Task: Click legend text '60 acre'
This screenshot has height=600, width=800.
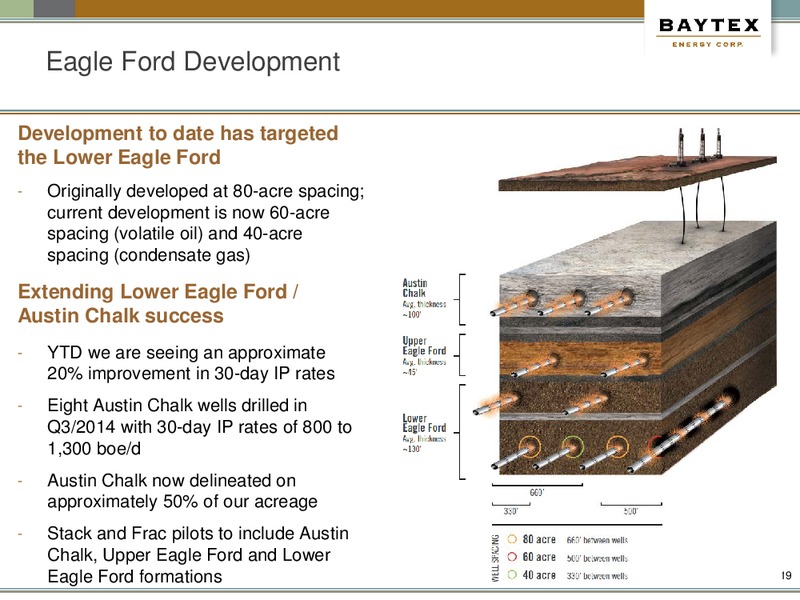Action: pyautogui.click(x=539, y=557)
